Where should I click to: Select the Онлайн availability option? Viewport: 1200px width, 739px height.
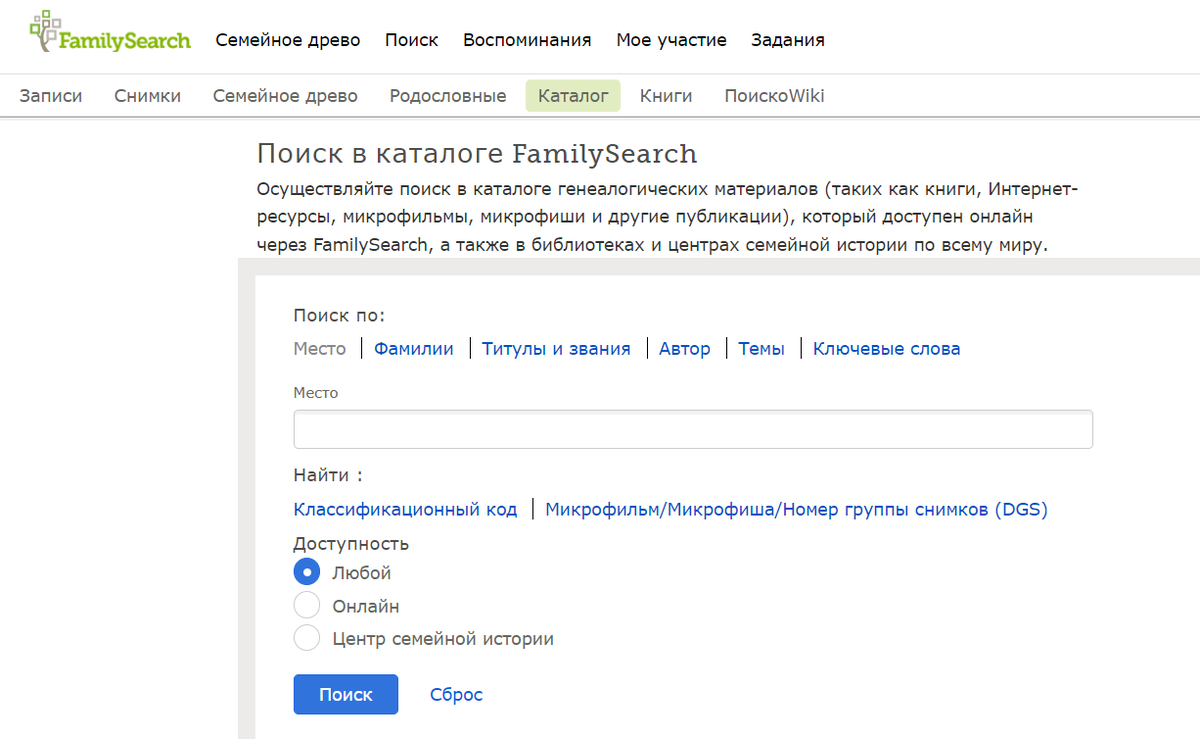[x=307, y=604]
